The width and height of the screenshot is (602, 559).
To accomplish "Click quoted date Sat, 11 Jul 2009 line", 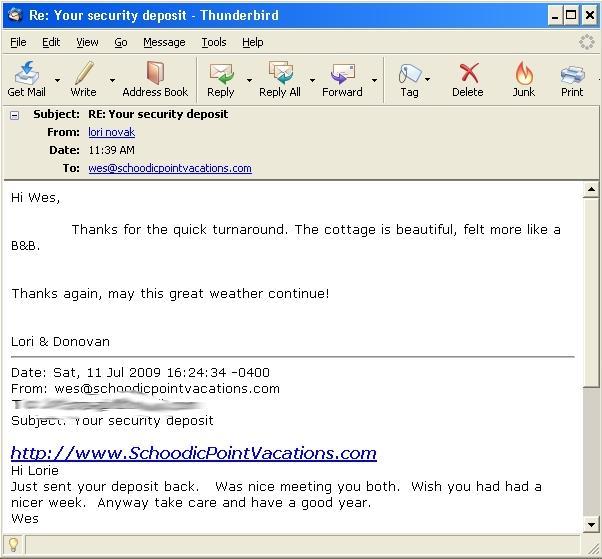I will (140, 372).
